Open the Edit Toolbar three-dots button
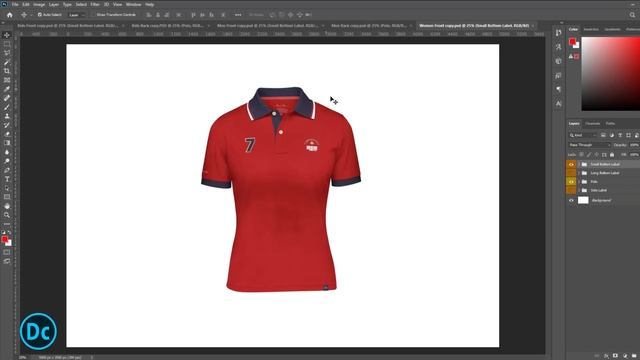The width and height of the screenshot is (640, 360). tap(7, 224)
